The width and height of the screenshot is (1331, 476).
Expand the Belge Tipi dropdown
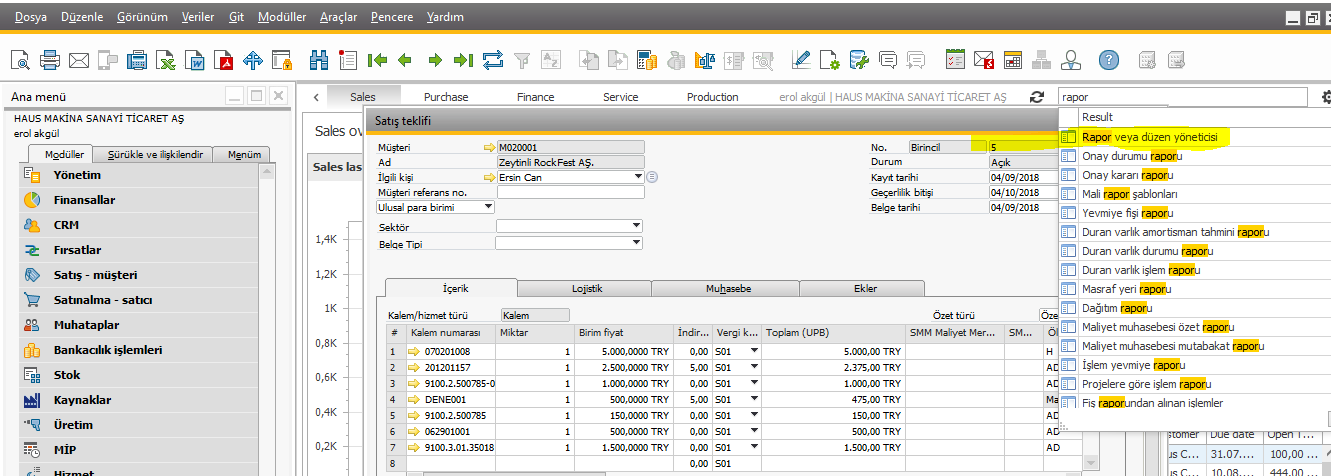[636, 241]
